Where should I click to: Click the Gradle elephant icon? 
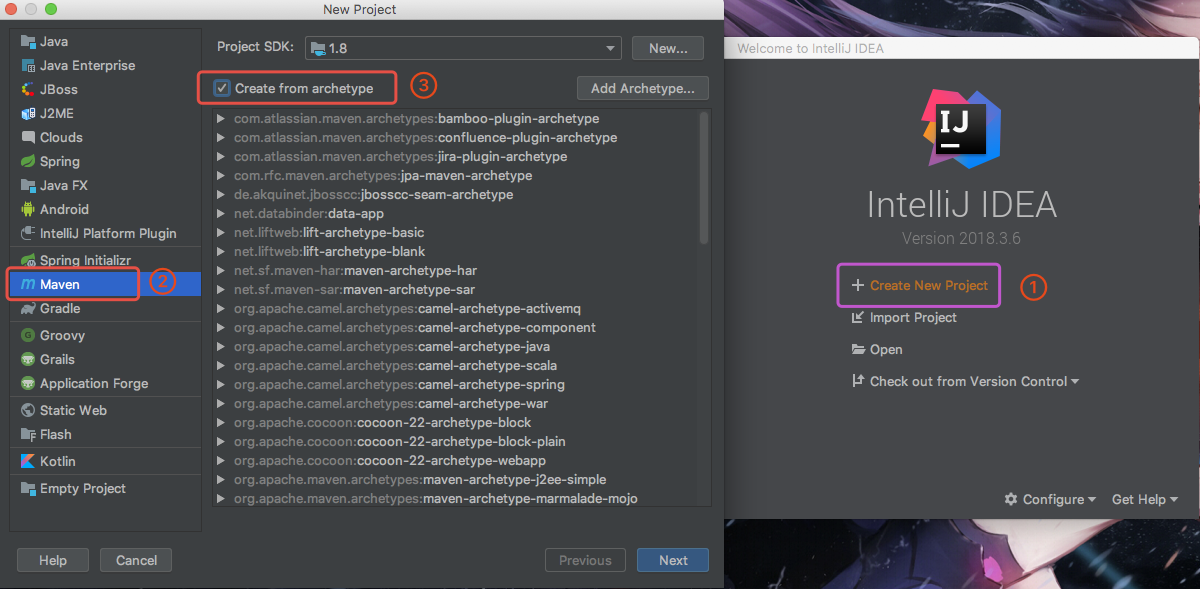(28, 309)
